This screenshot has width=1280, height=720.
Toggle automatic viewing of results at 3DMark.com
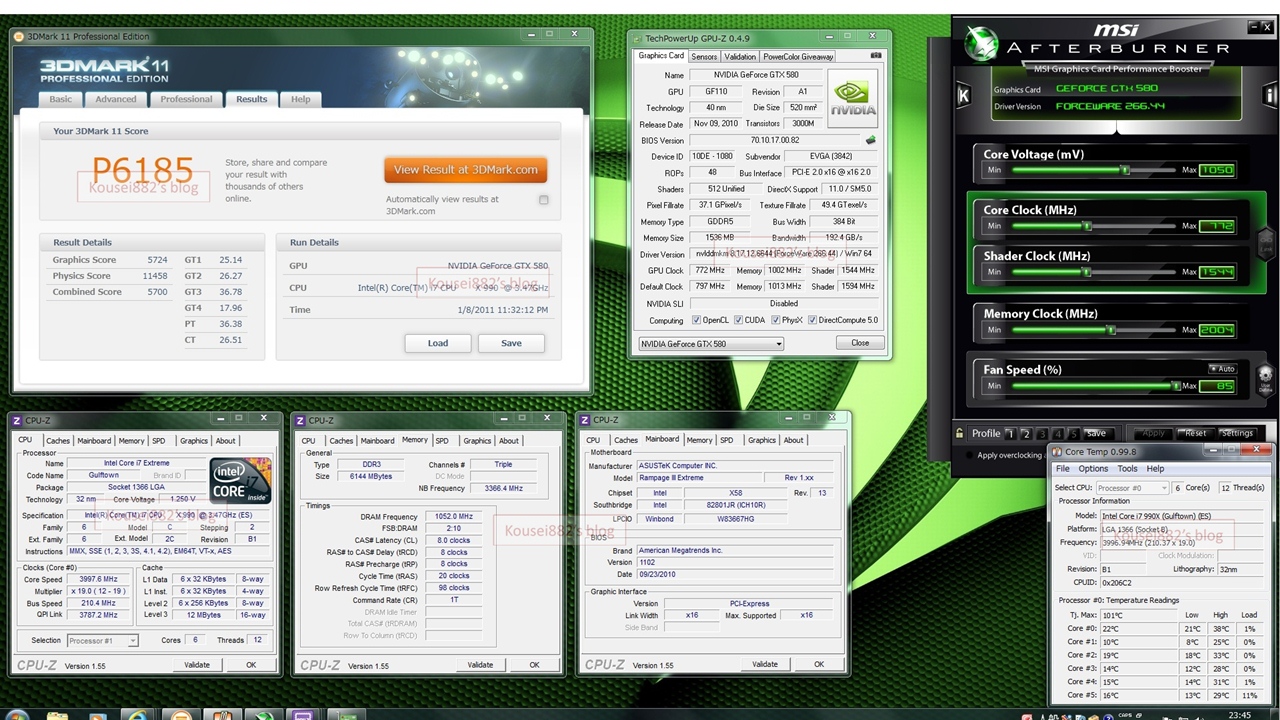point(544,200)
